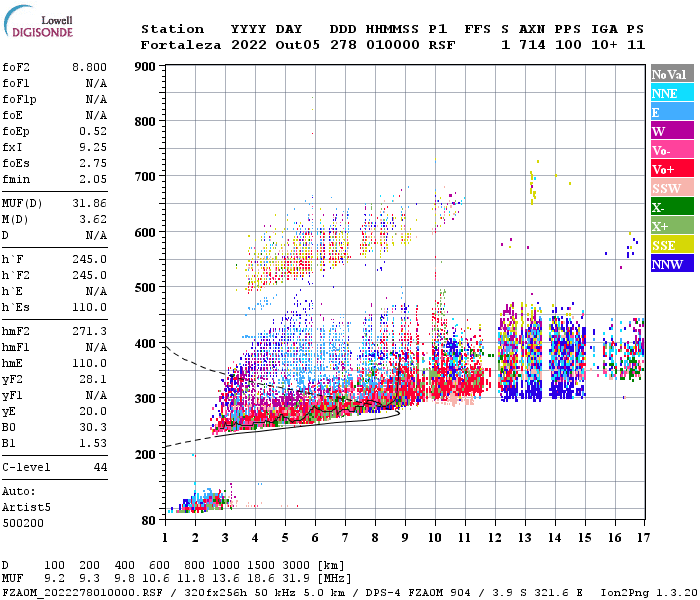Viewport: 700px width, 600px height.
Task: Click the B1 value 1.53
Action: [x=93, y=443]
